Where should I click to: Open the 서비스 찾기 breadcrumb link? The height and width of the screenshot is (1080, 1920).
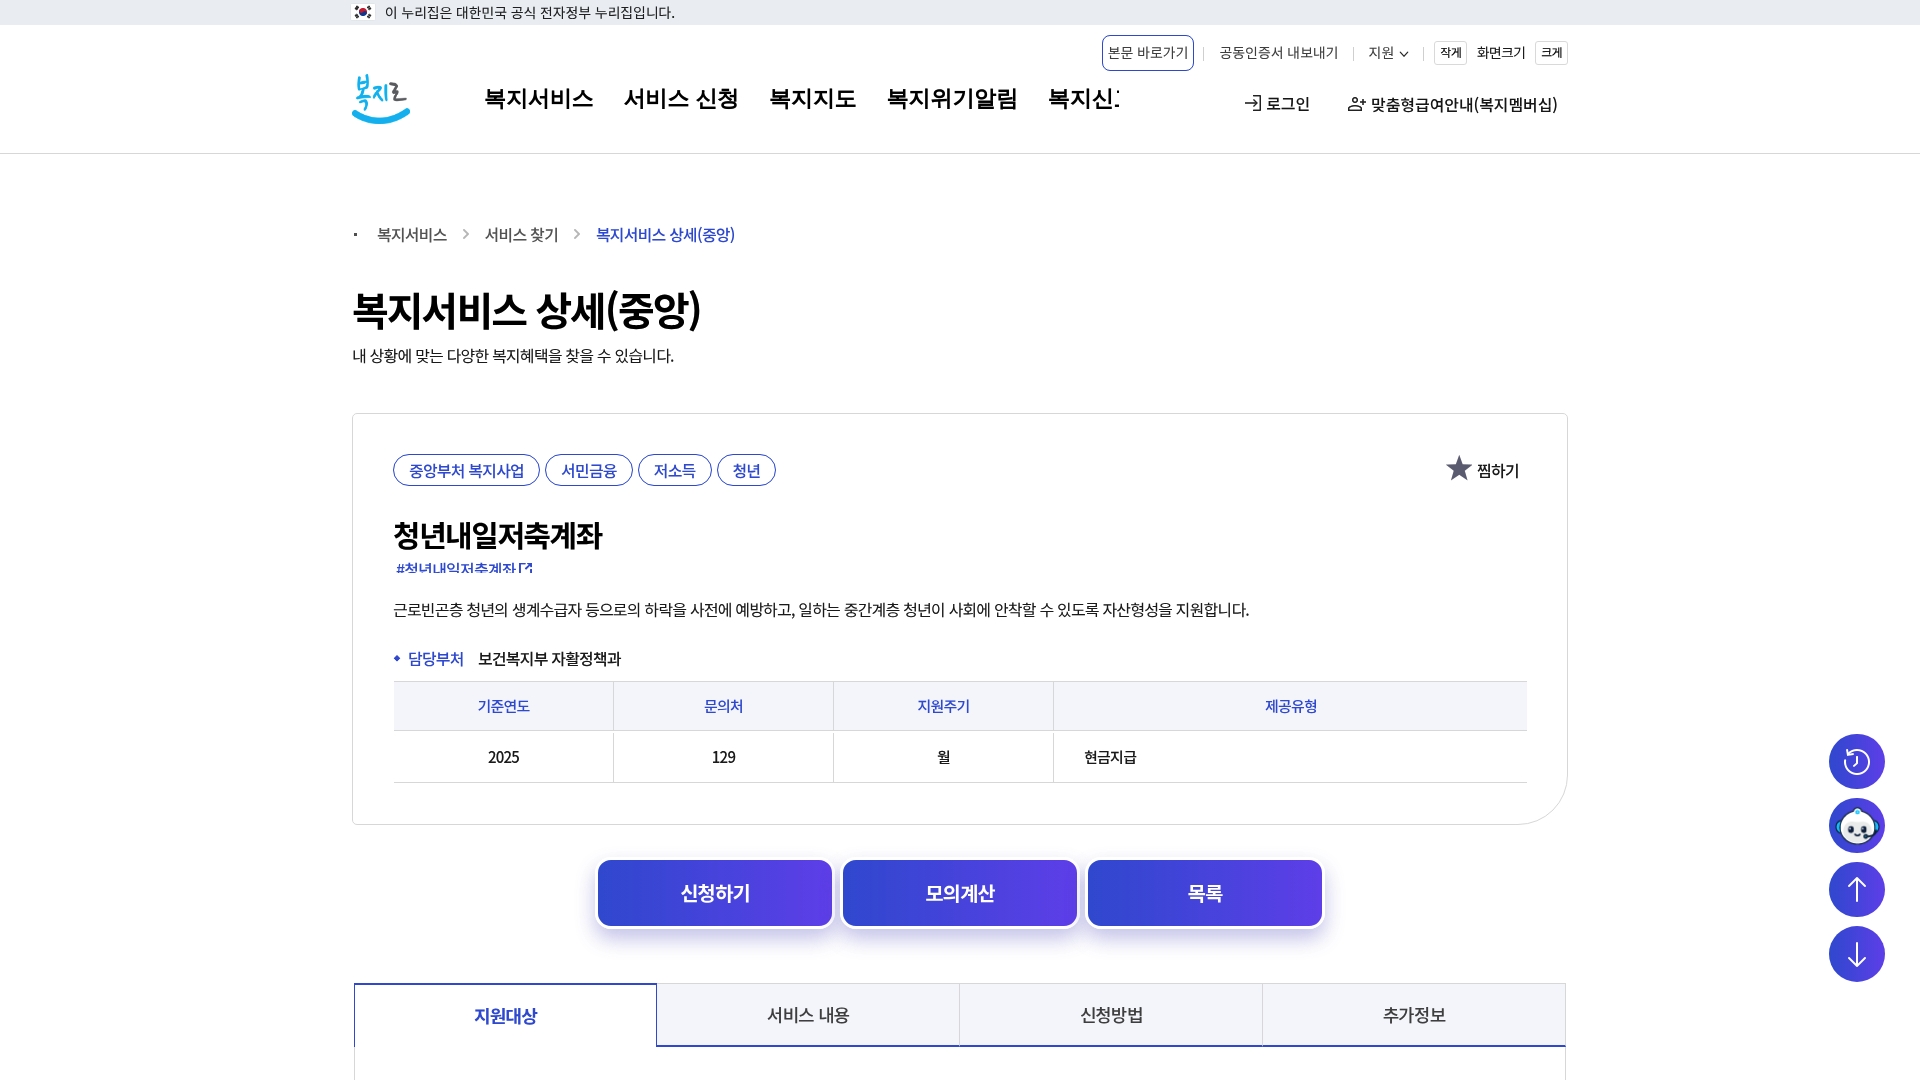(x=521, y=235)
